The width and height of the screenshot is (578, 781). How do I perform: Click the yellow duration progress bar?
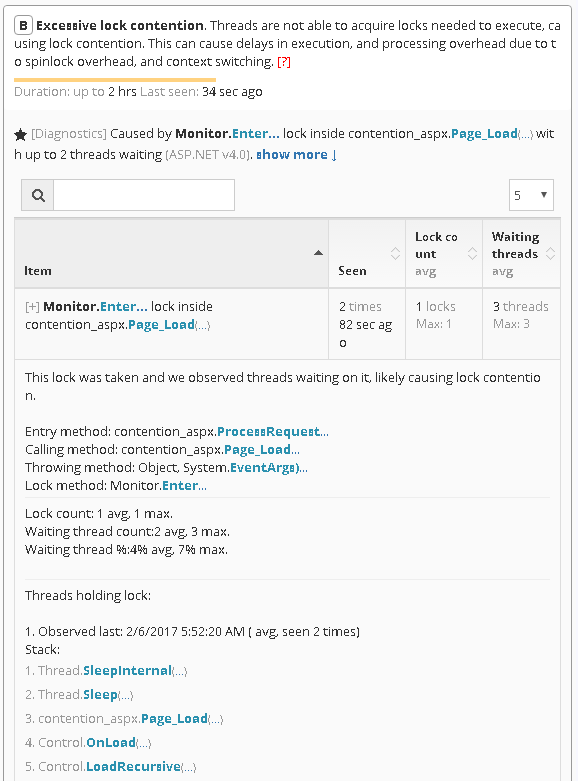pos(115,80)
